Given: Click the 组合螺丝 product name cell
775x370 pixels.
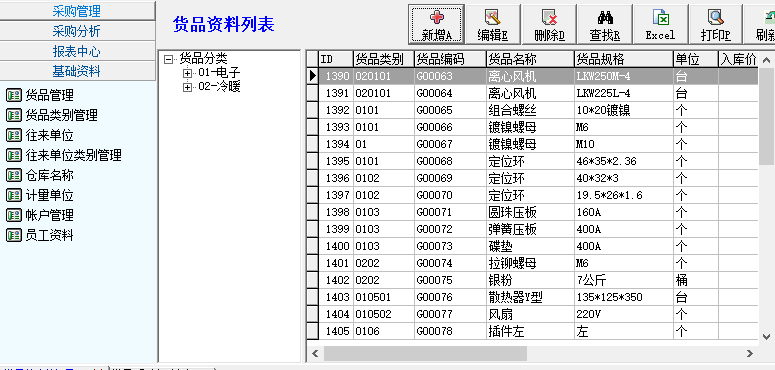Looking at the screenshot, I should point(530,110).
